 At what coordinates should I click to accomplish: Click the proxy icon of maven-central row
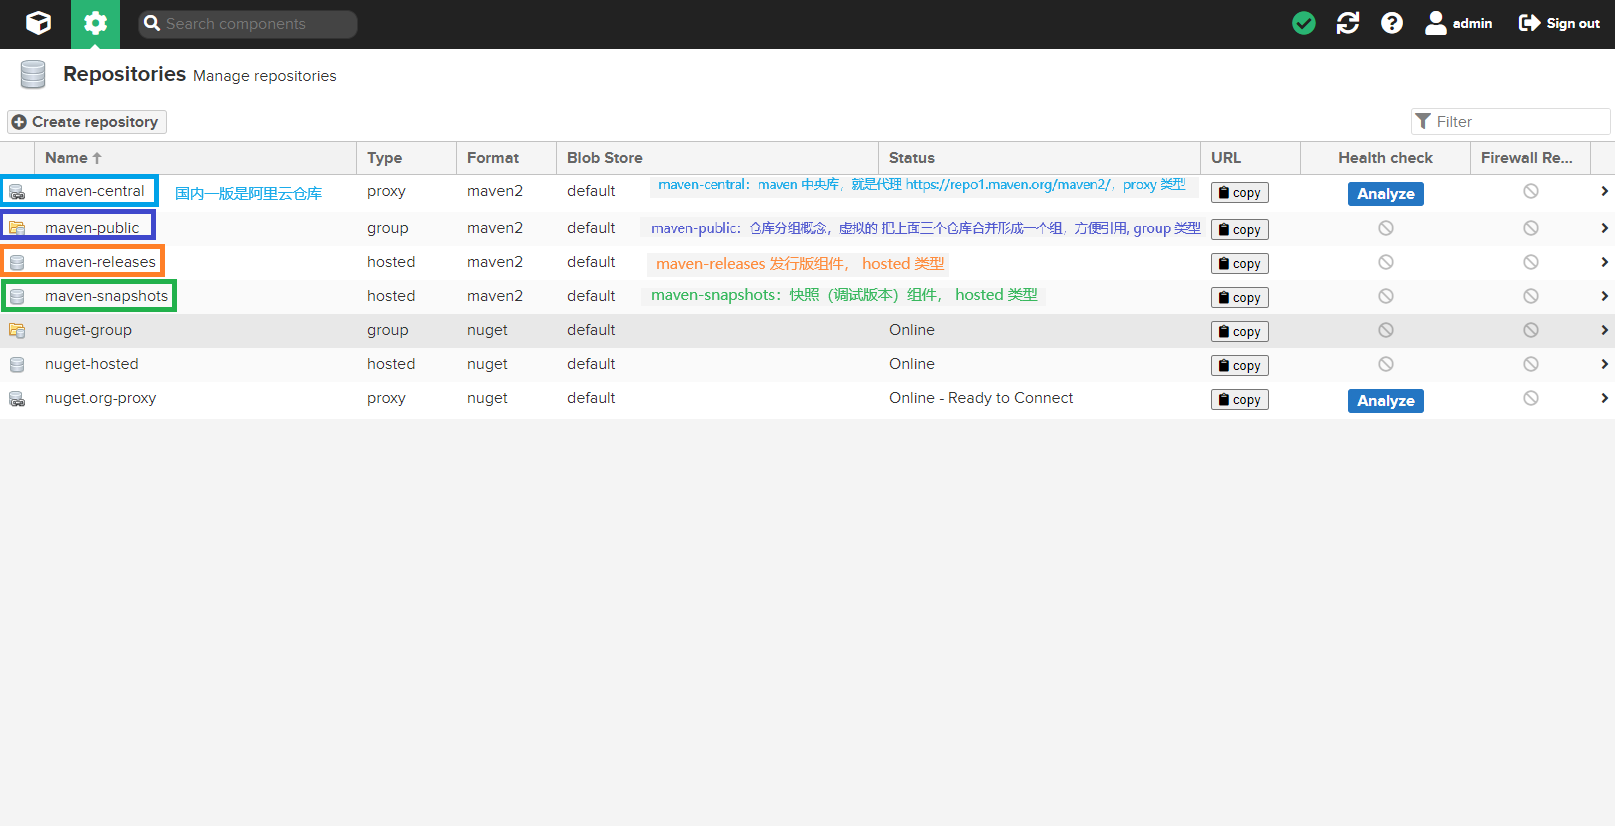pos(17,192)
